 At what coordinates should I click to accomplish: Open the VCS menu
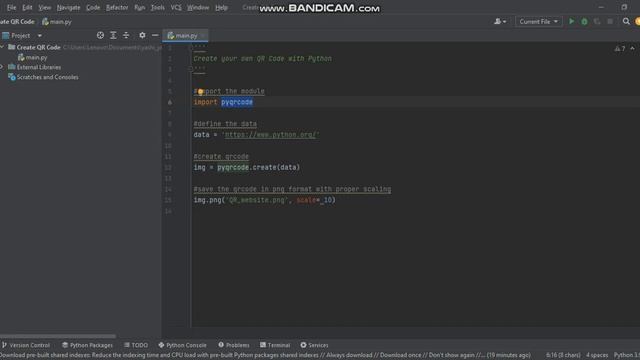(x=176, y=7)
